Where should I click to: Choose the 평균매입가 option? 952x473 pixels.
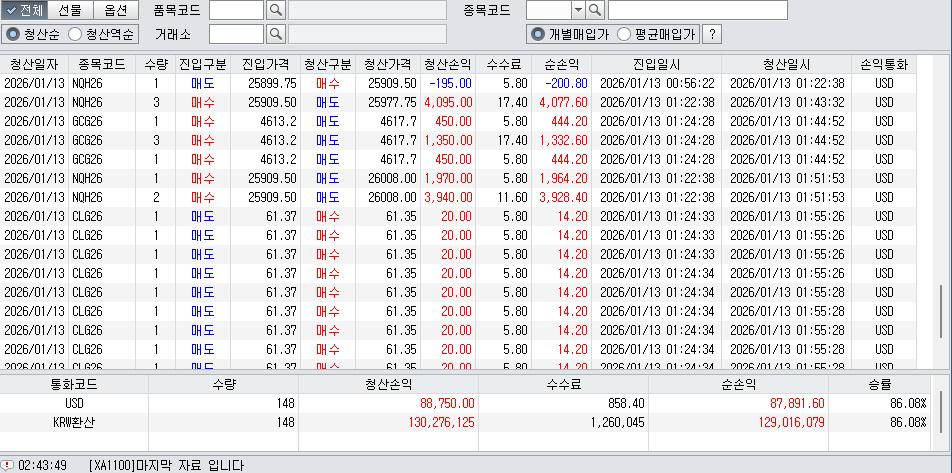click(x=624, y=34)
